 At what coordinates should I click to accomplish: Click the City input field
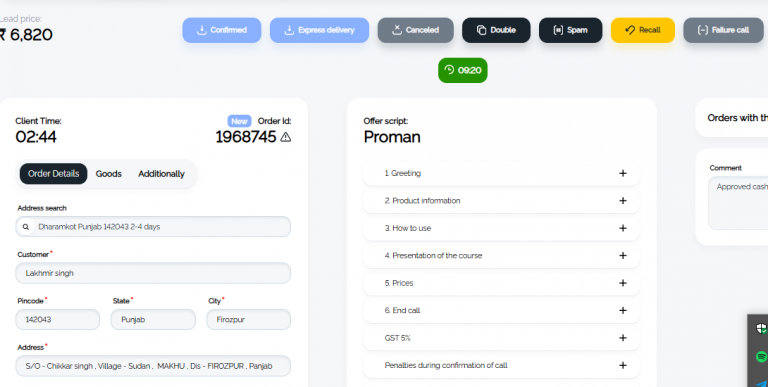(249, 319)
